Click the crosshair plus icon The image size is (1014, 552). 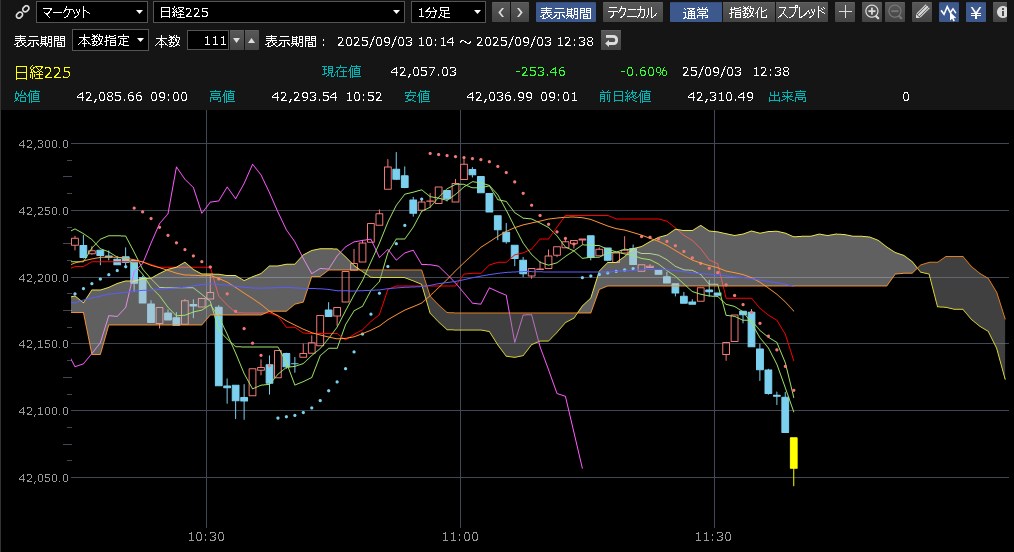click(x=845, y=12)
